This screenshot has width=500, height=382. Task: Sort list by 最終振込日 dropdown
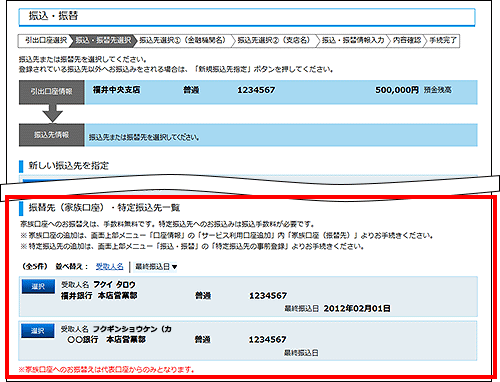click(156, 267)
